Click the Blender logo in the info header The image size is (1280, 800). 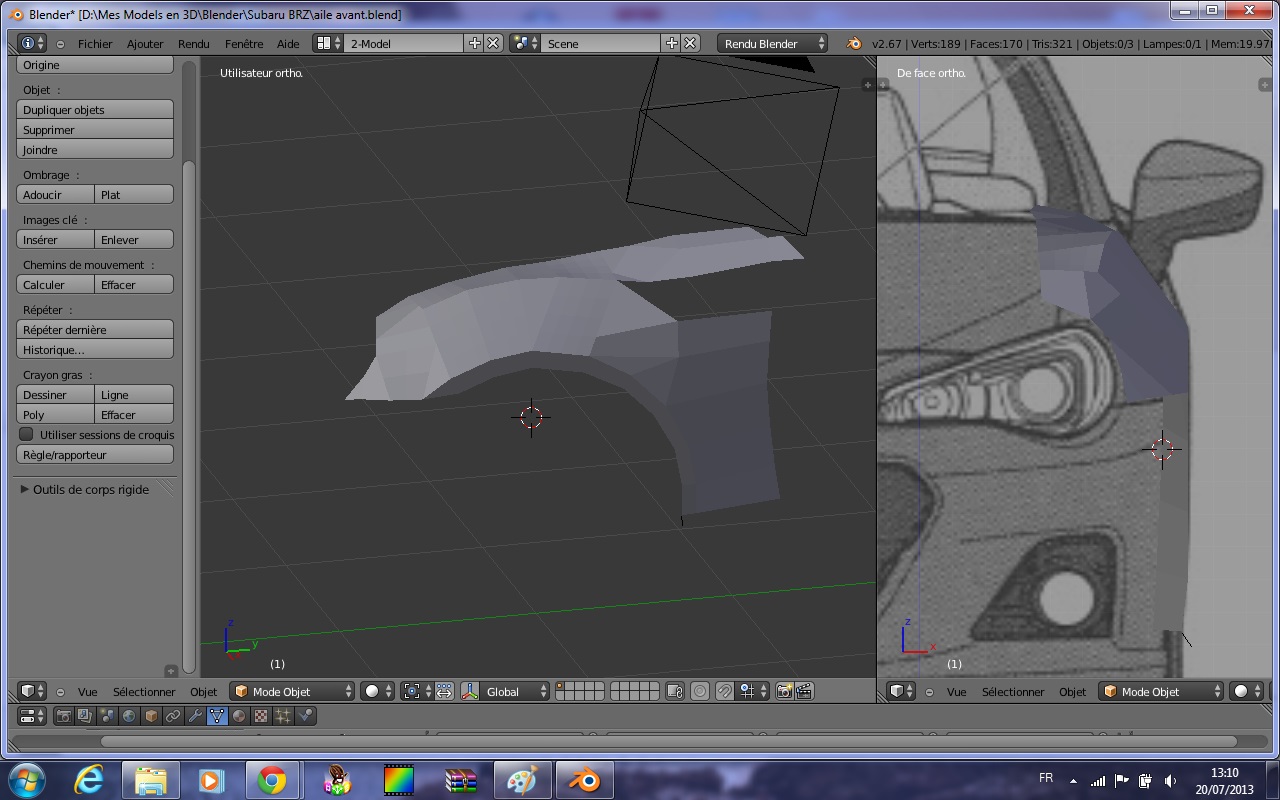pyautogui.click(x=854, y=43)
